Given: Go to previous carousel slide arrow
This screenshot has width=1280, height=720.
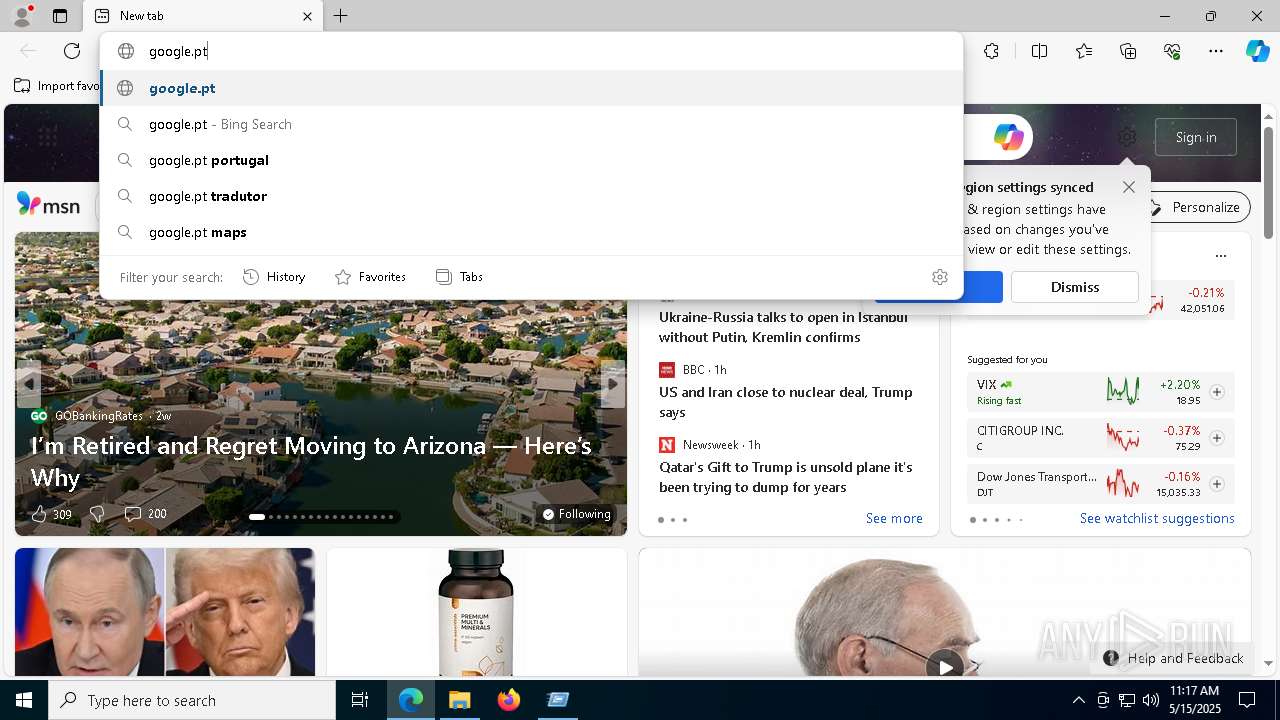Looking at the screenshot, I should click(29, 384).
